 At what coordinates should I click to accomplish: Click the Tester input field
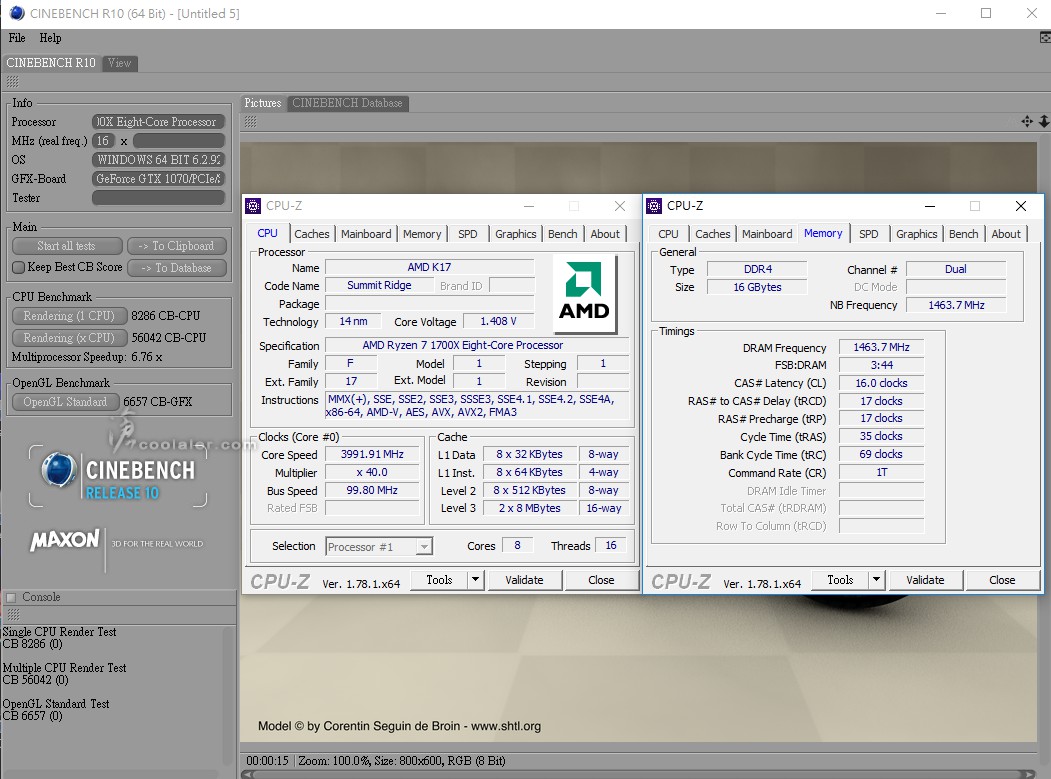tap(158, 198)
